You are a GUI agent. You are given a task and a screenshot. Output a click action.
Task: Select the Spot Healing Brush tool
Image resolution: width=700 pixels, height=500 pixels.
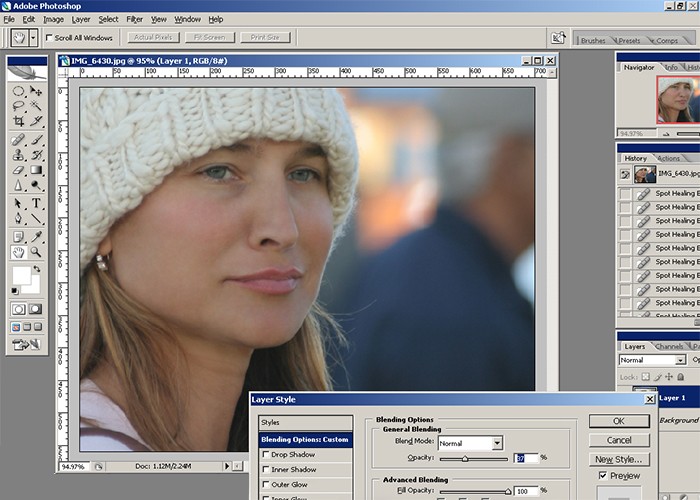tap(18, 140)
